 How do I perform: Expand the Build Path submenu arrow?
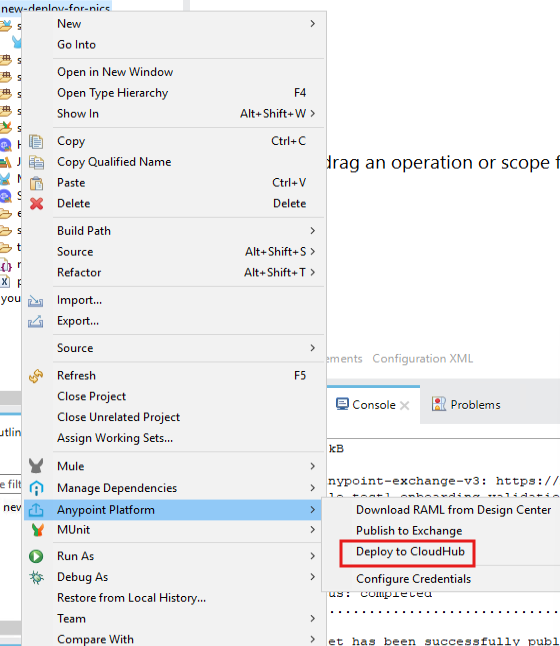tap(313, 231)
